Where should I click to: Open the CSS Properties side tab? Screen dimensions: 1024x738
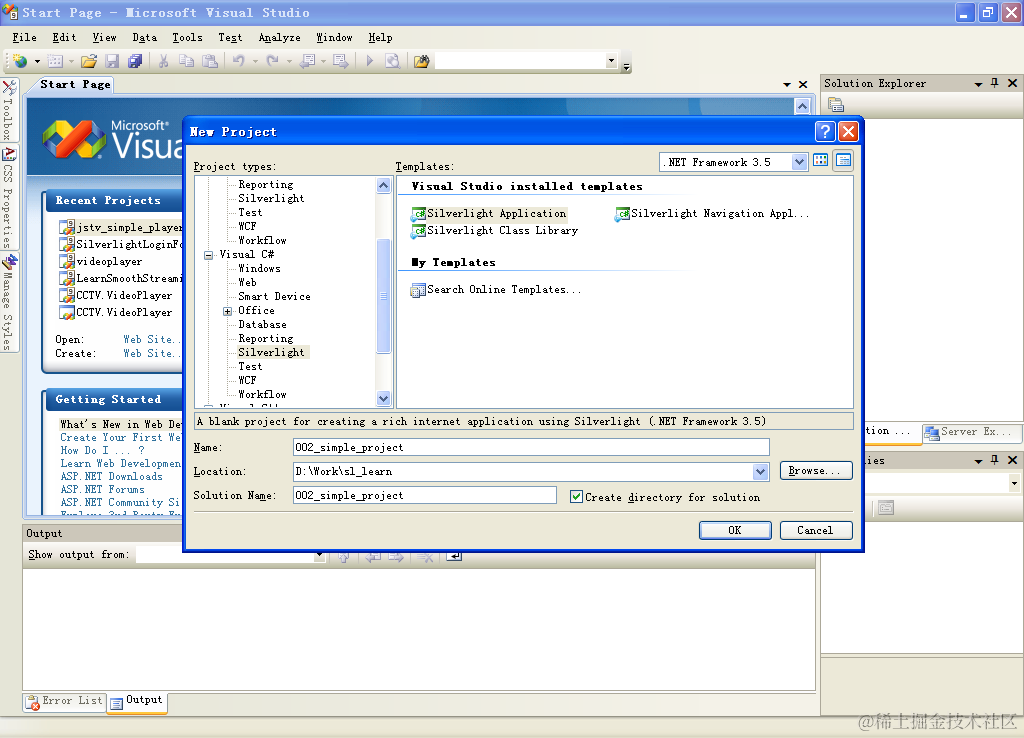8,198
